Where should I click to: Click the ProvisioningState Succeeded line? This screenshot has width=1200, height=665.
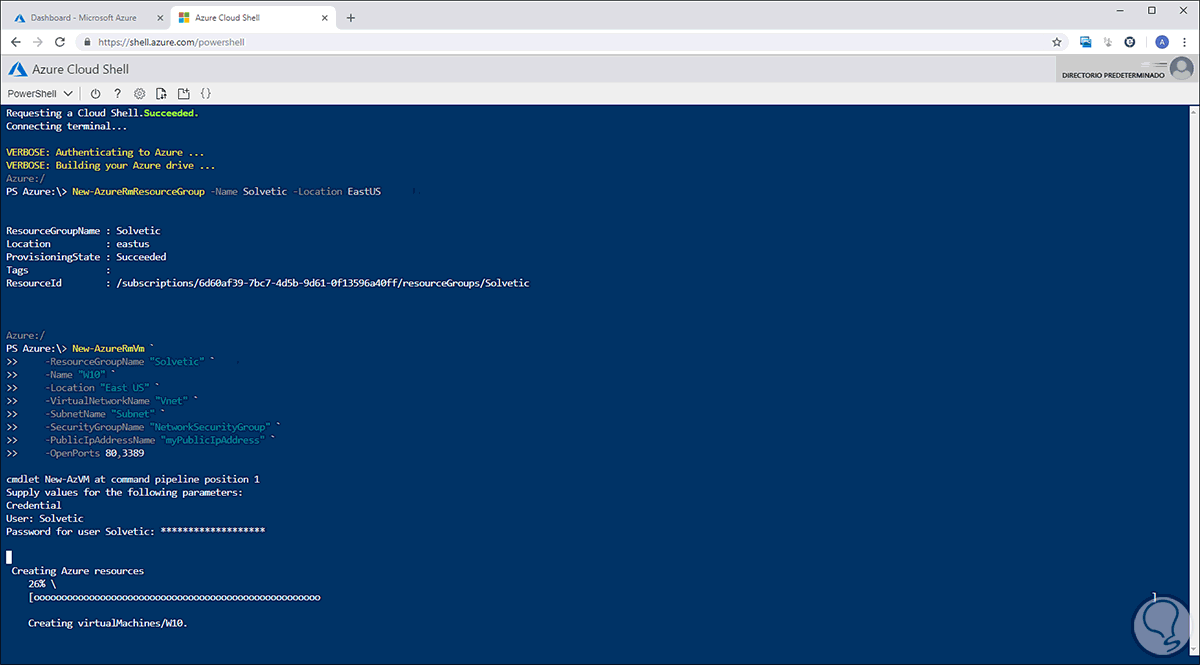coord(86,257)
